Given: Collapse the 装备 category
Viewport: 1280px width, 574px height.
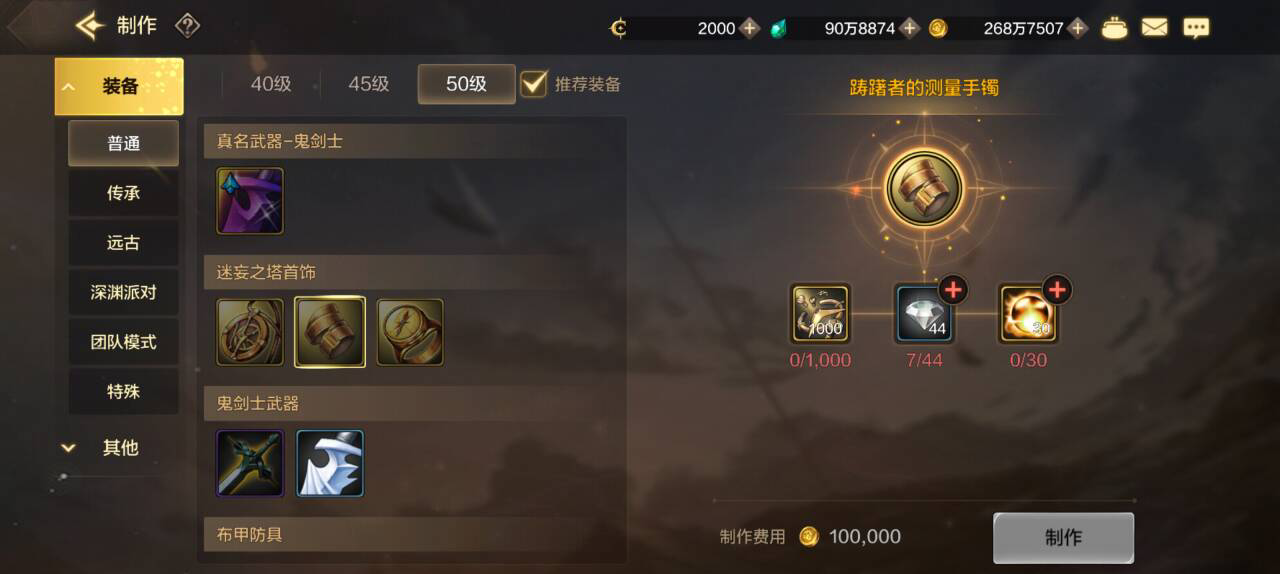Looking at the screenshot, I should click(119, 86).
